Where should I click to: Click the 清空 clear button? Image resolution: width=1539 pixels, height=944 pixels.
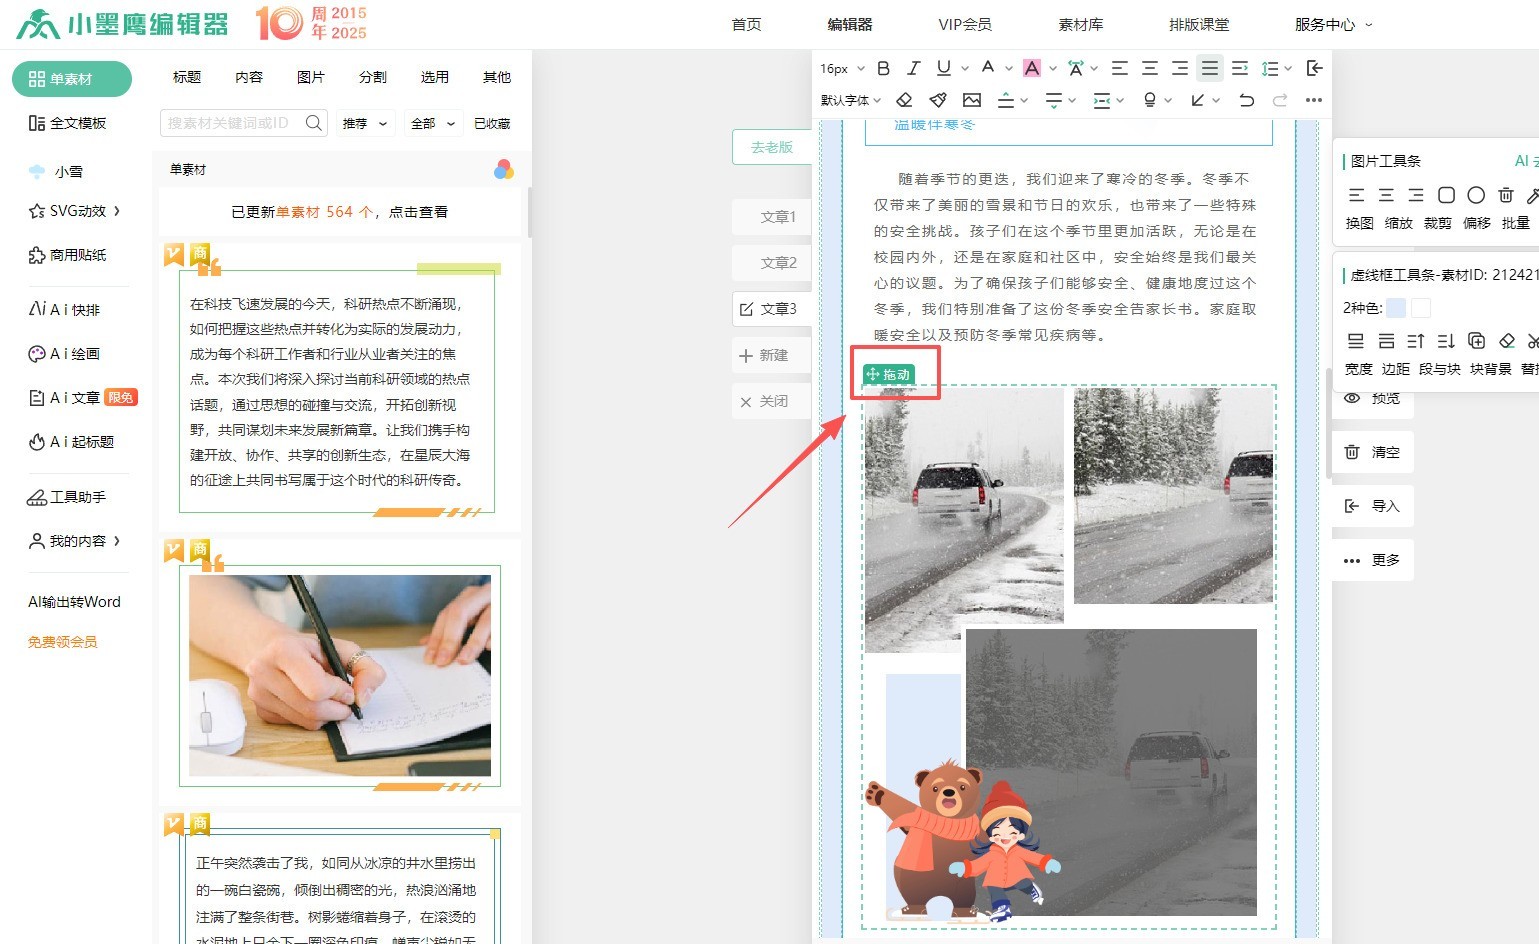(x=1373, y=452)
